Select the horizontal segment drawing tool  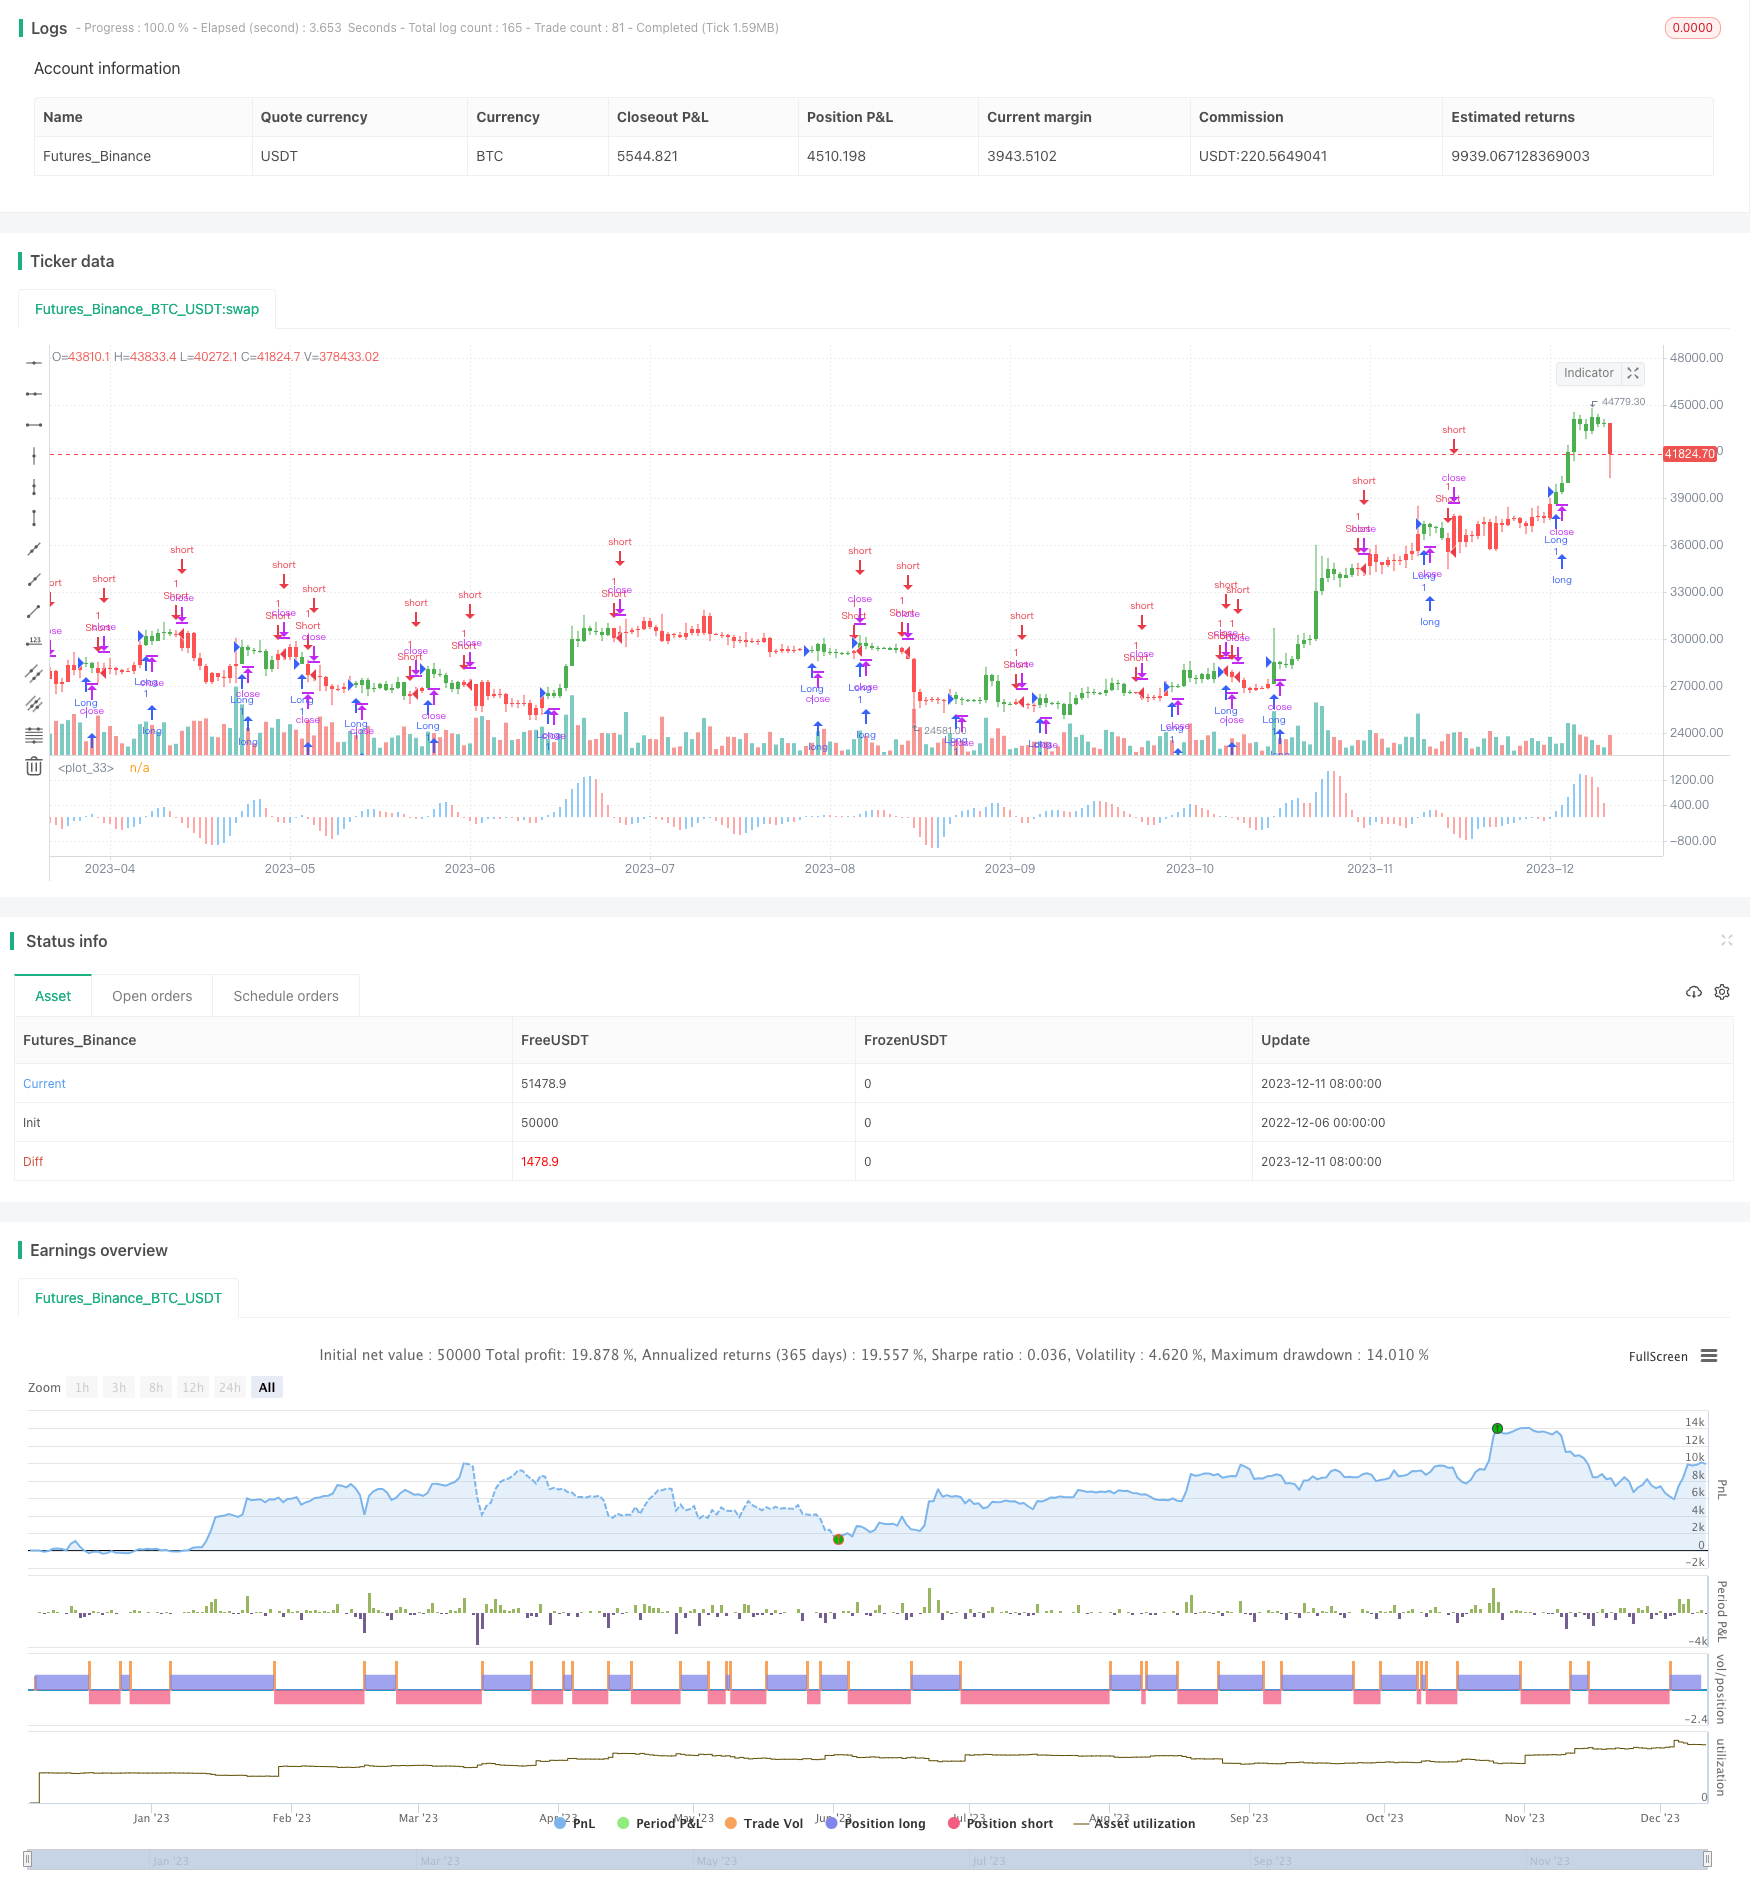[34, 425]
